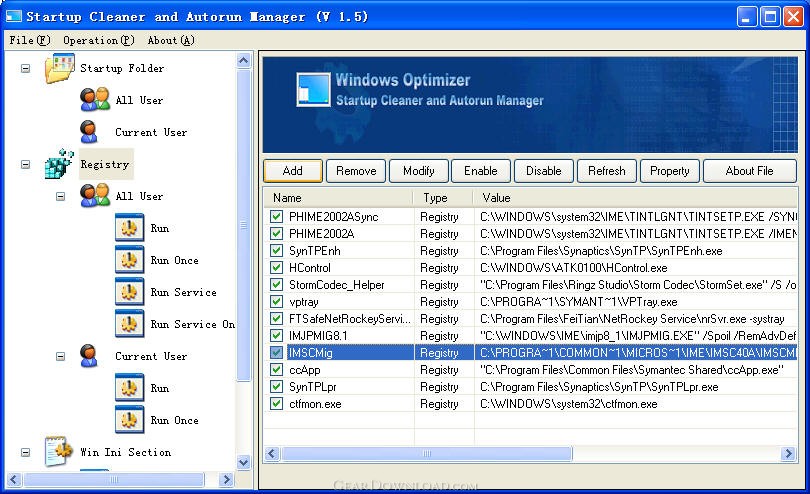Uncheck the PHIME2002A startup entry
810x494 pixels.
coord(276,234)
